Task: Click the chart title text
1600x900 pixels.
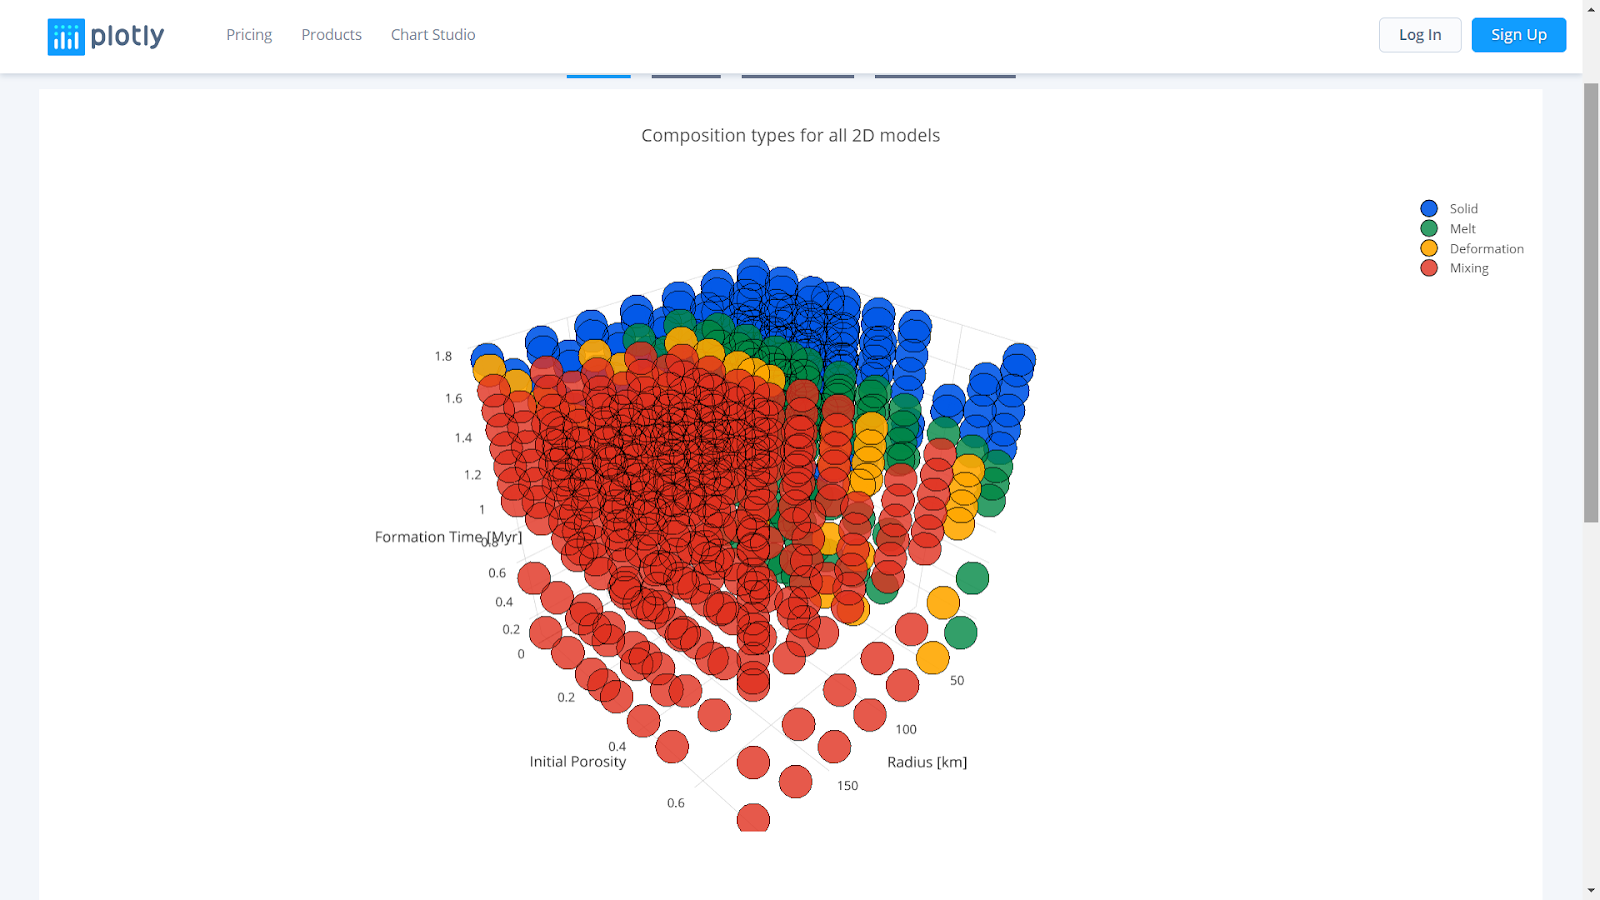Action: pos(790,135)
